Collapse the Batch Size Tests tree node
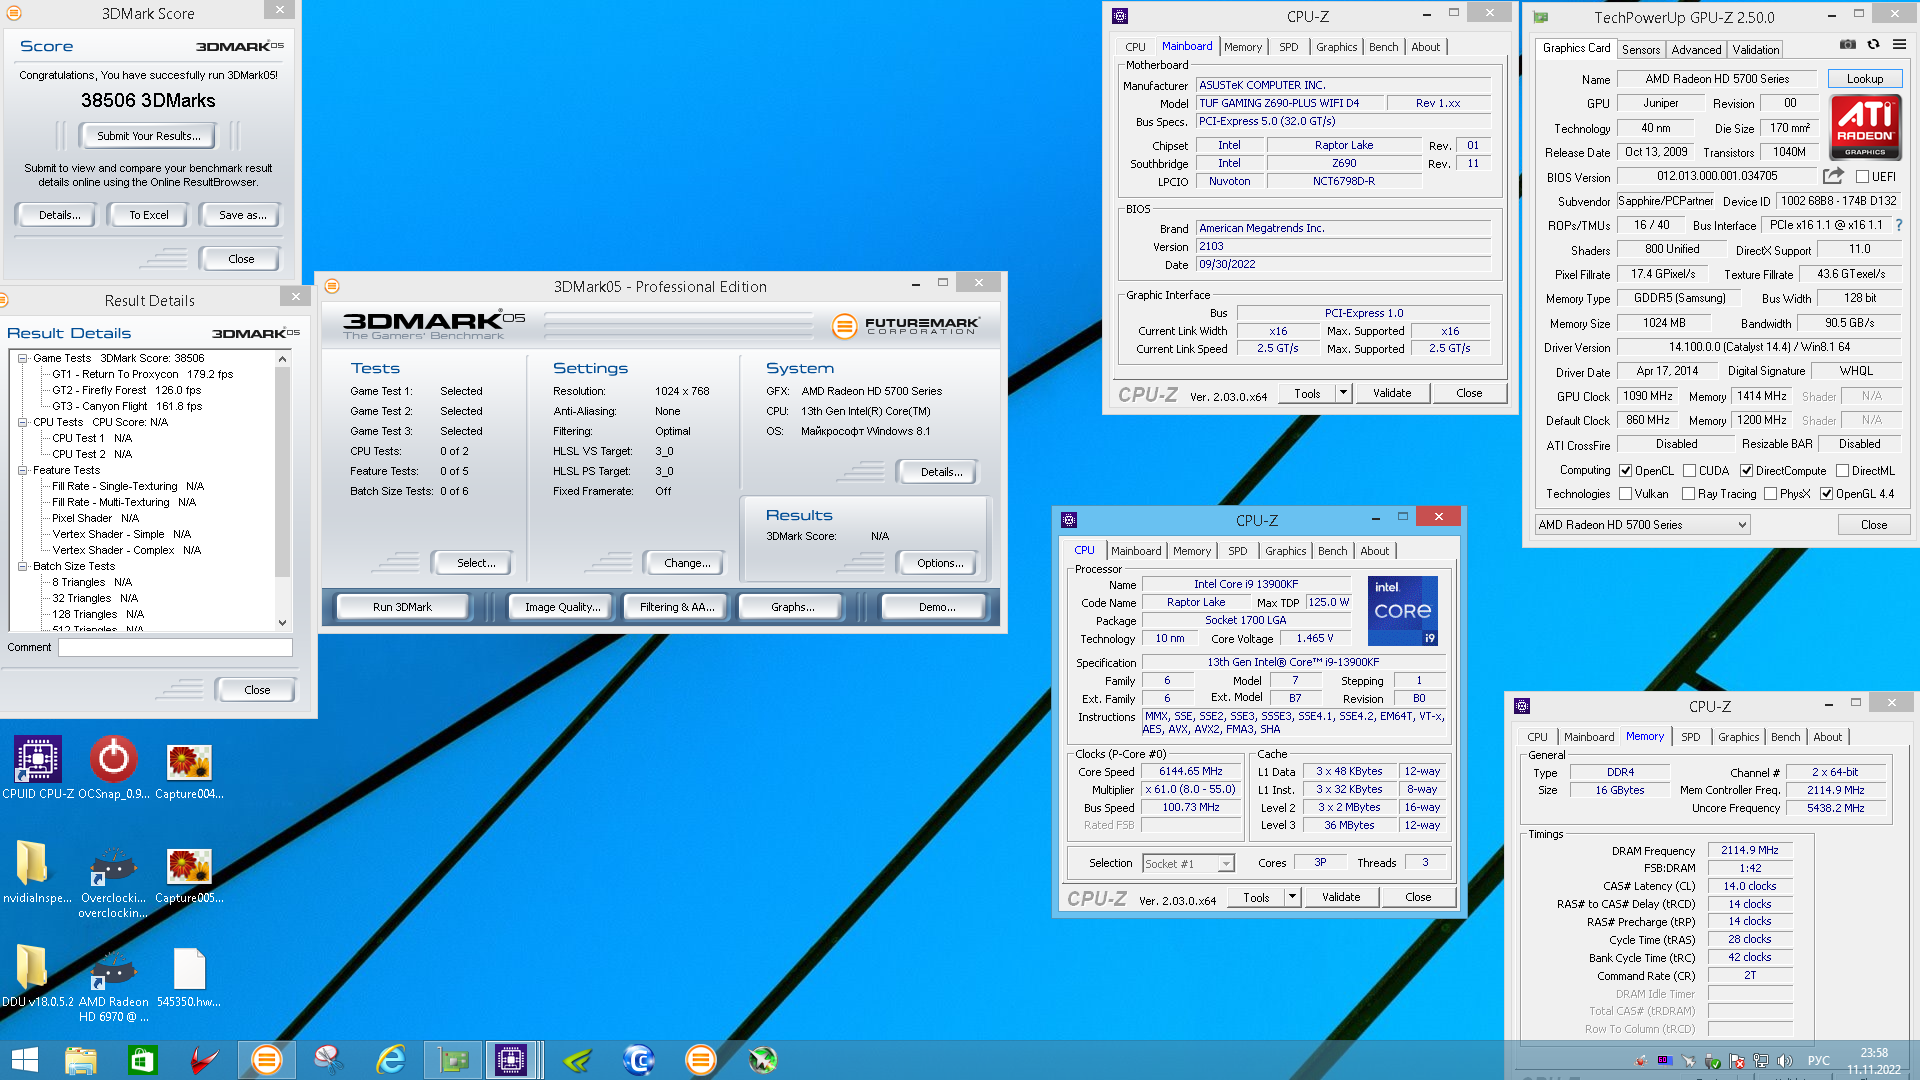 tap(23, 566)
